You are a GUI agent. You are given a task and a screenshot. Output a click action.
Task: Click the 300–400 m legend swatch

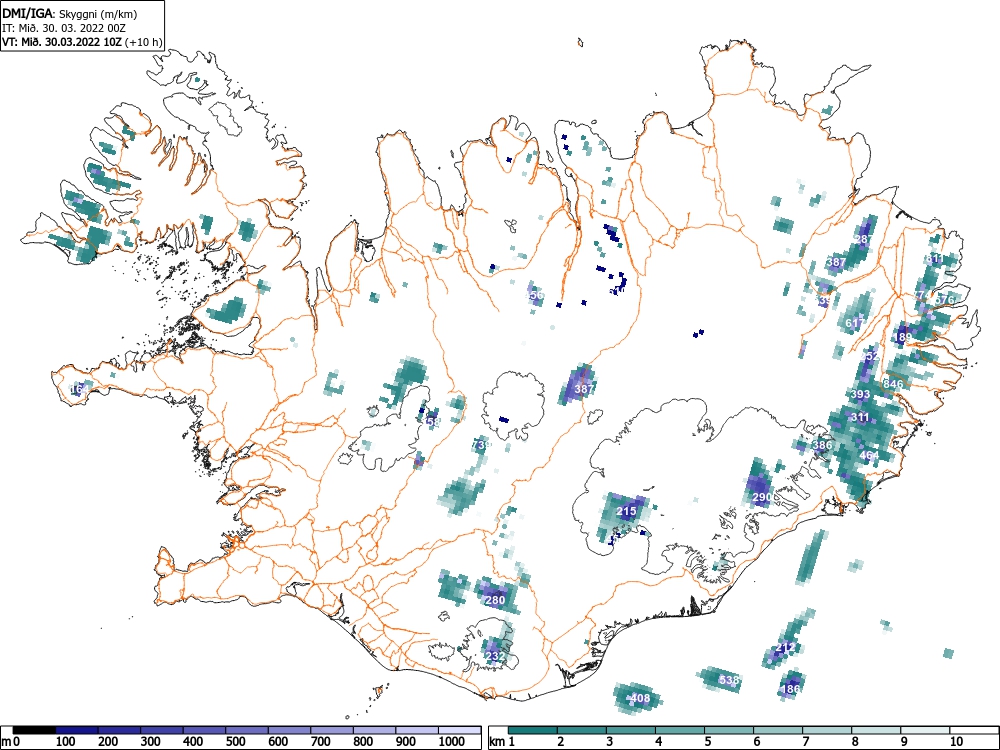click(x=162, y=730)
